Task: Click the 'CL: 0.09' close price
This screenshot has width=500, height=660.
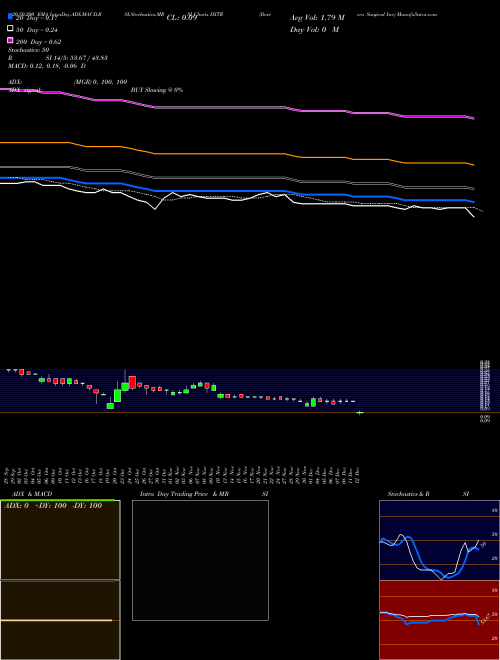Action: click(x=182, y=18)
